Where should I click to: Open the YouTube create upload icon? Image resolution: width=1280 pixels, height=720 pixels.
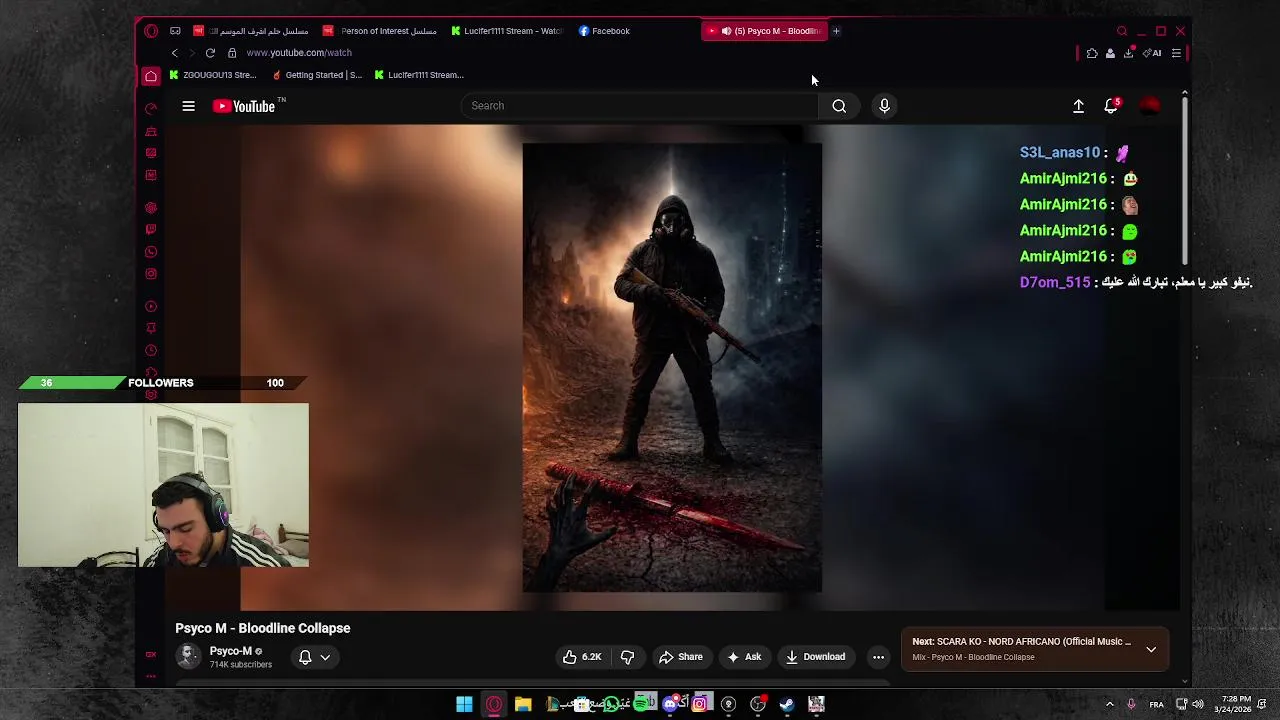coord(1078,106)
